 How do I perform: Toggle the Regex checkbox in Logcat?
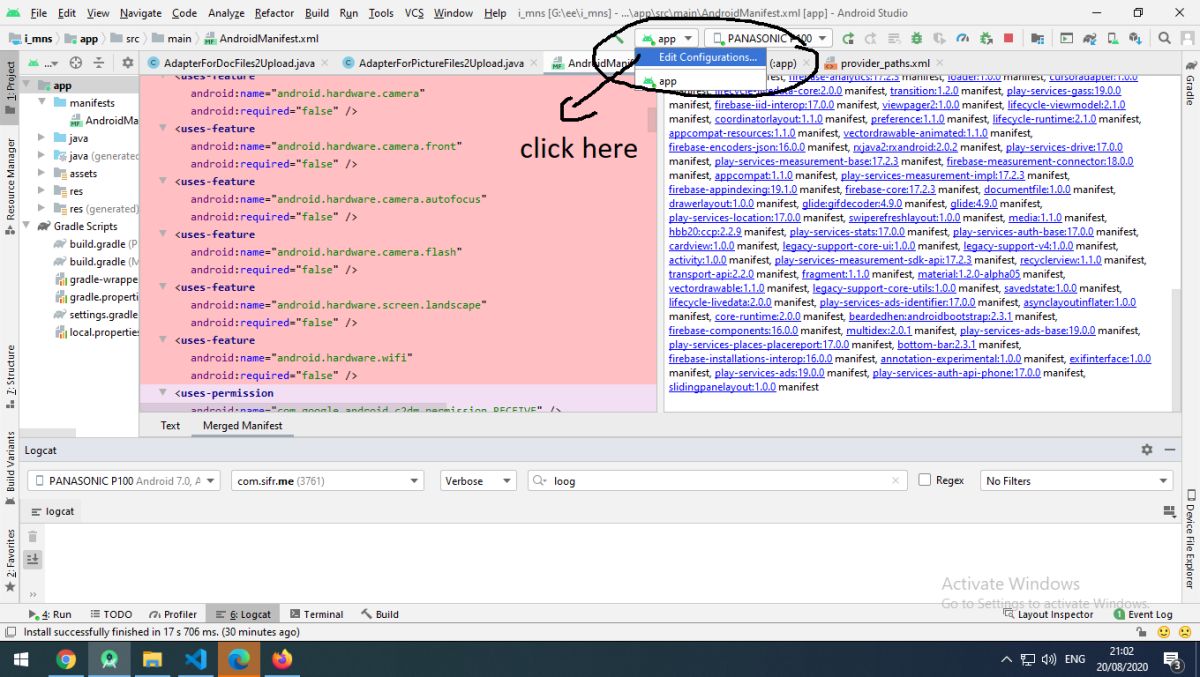click(924, 480)
